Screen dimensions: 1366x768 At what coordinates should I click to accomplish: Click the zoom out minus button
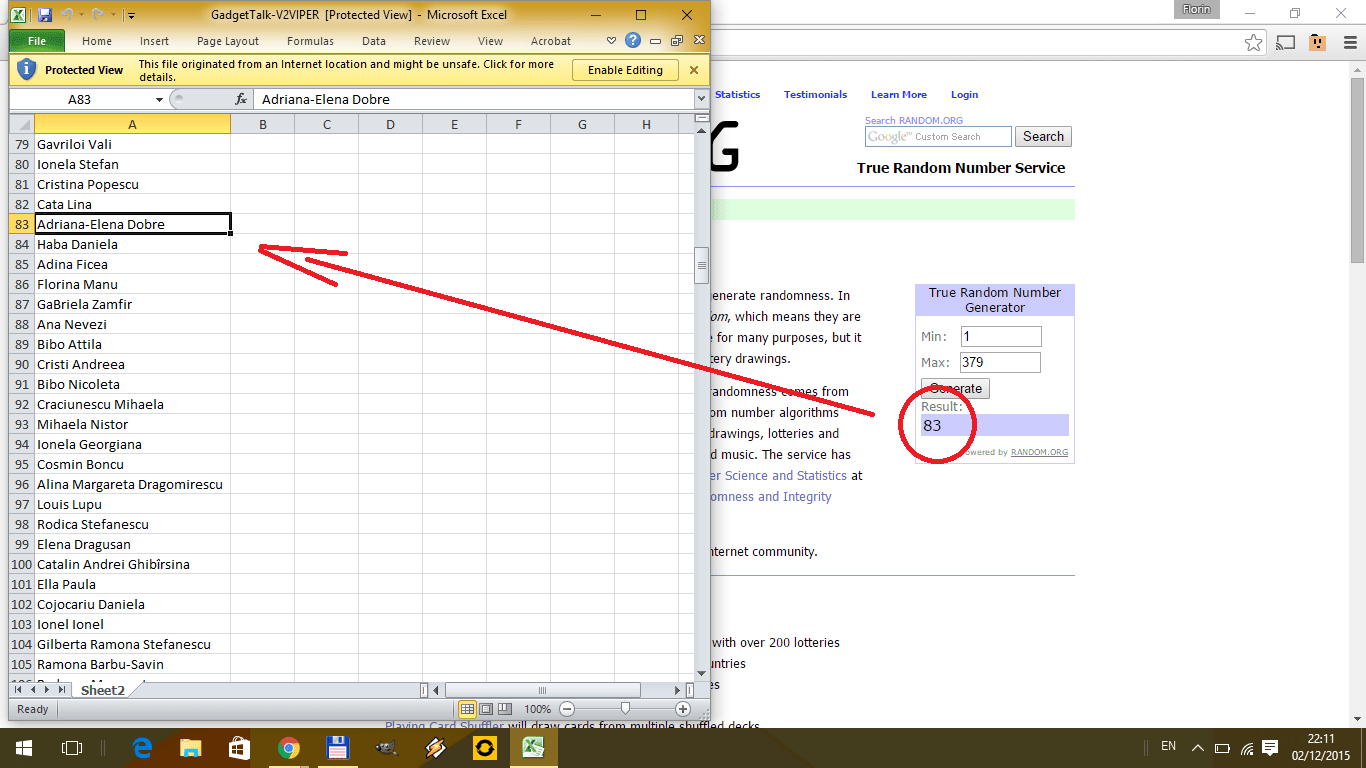(567, 709)
